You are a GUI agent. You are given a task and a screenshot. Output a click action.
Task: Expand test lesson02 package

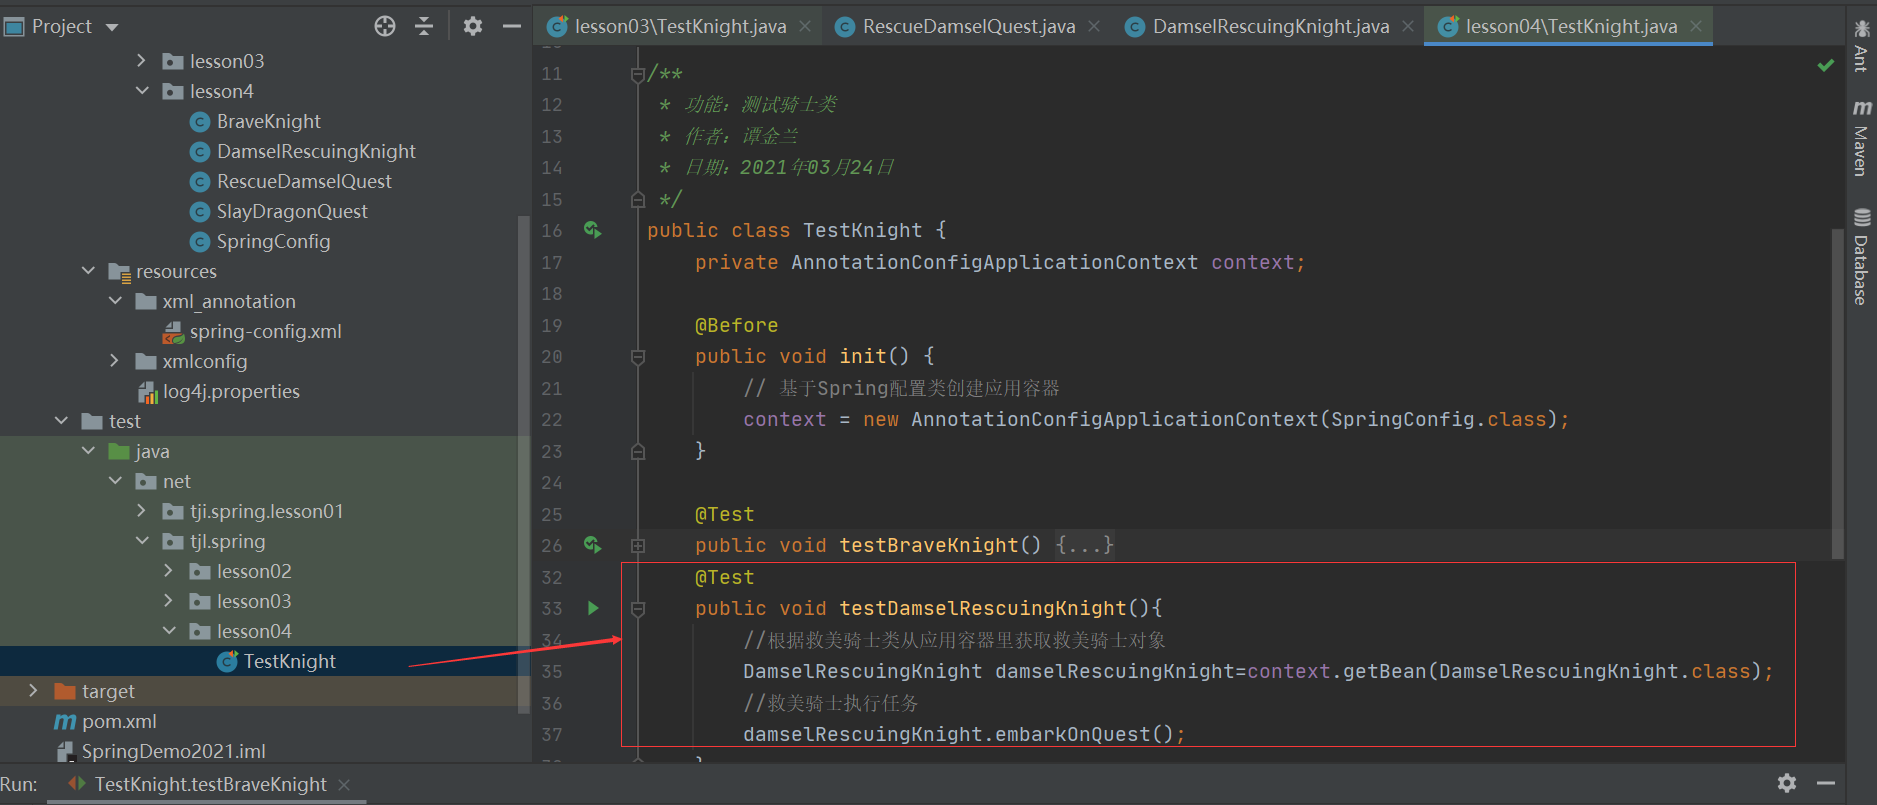pos(169,571)
